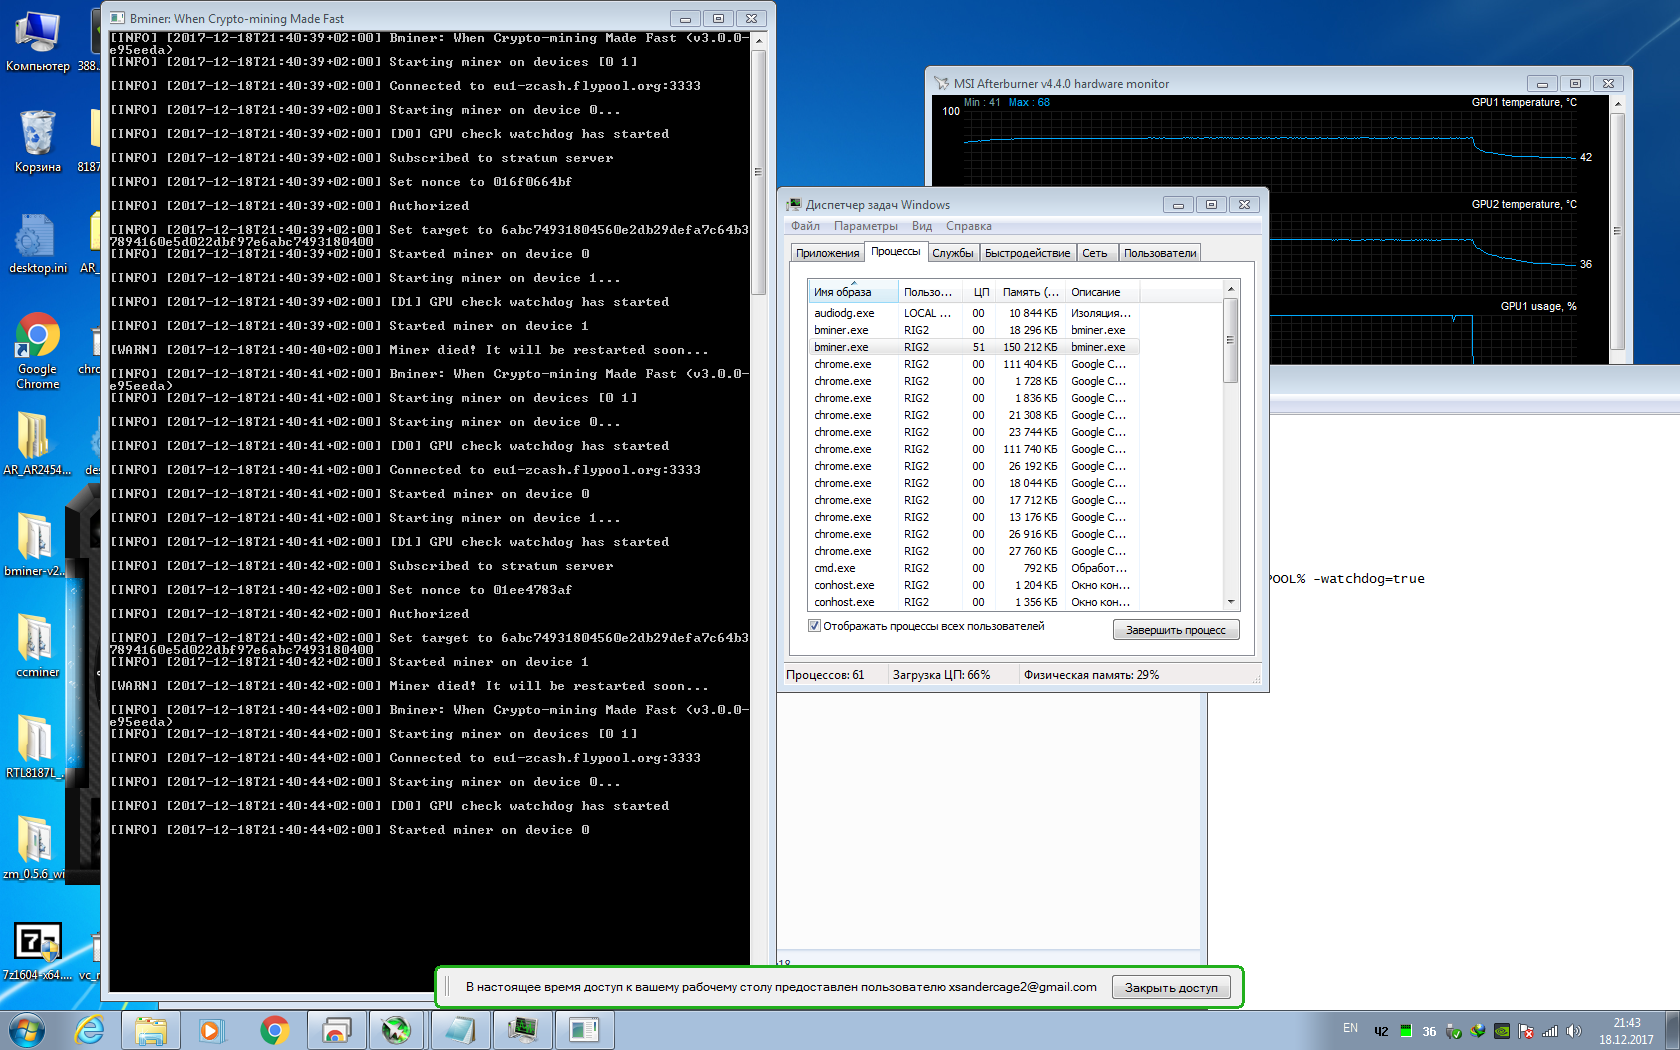1680x1050 pixels.
Task: Open Action Center flag tray icon
Action: [1526, 1031]
